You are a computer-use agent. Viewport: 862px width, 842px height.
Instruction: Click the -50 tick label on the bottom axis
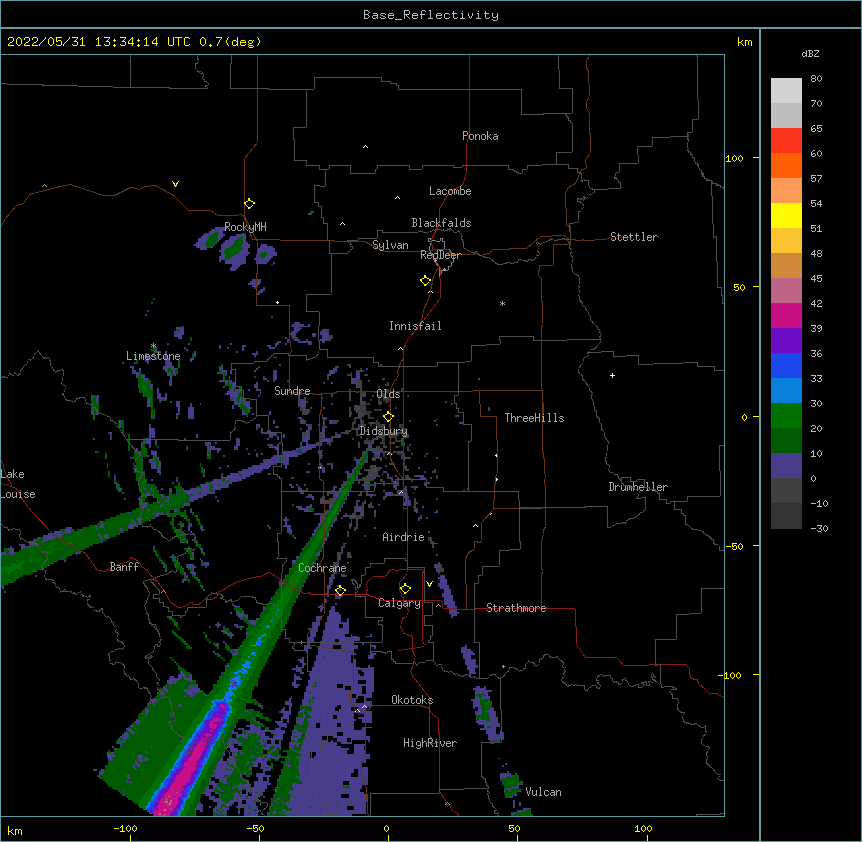255,828
